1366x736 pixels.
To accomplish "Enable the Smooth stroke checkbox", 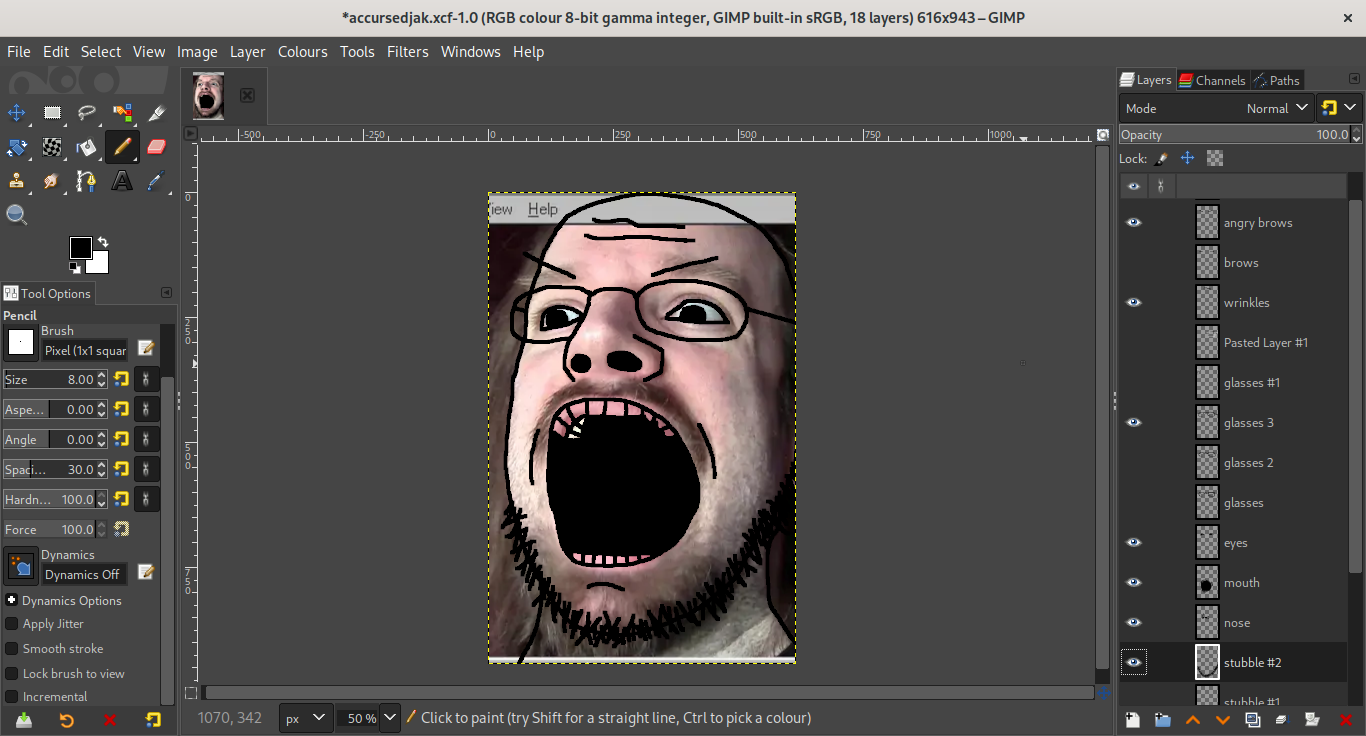I will [x=12, y=649].
